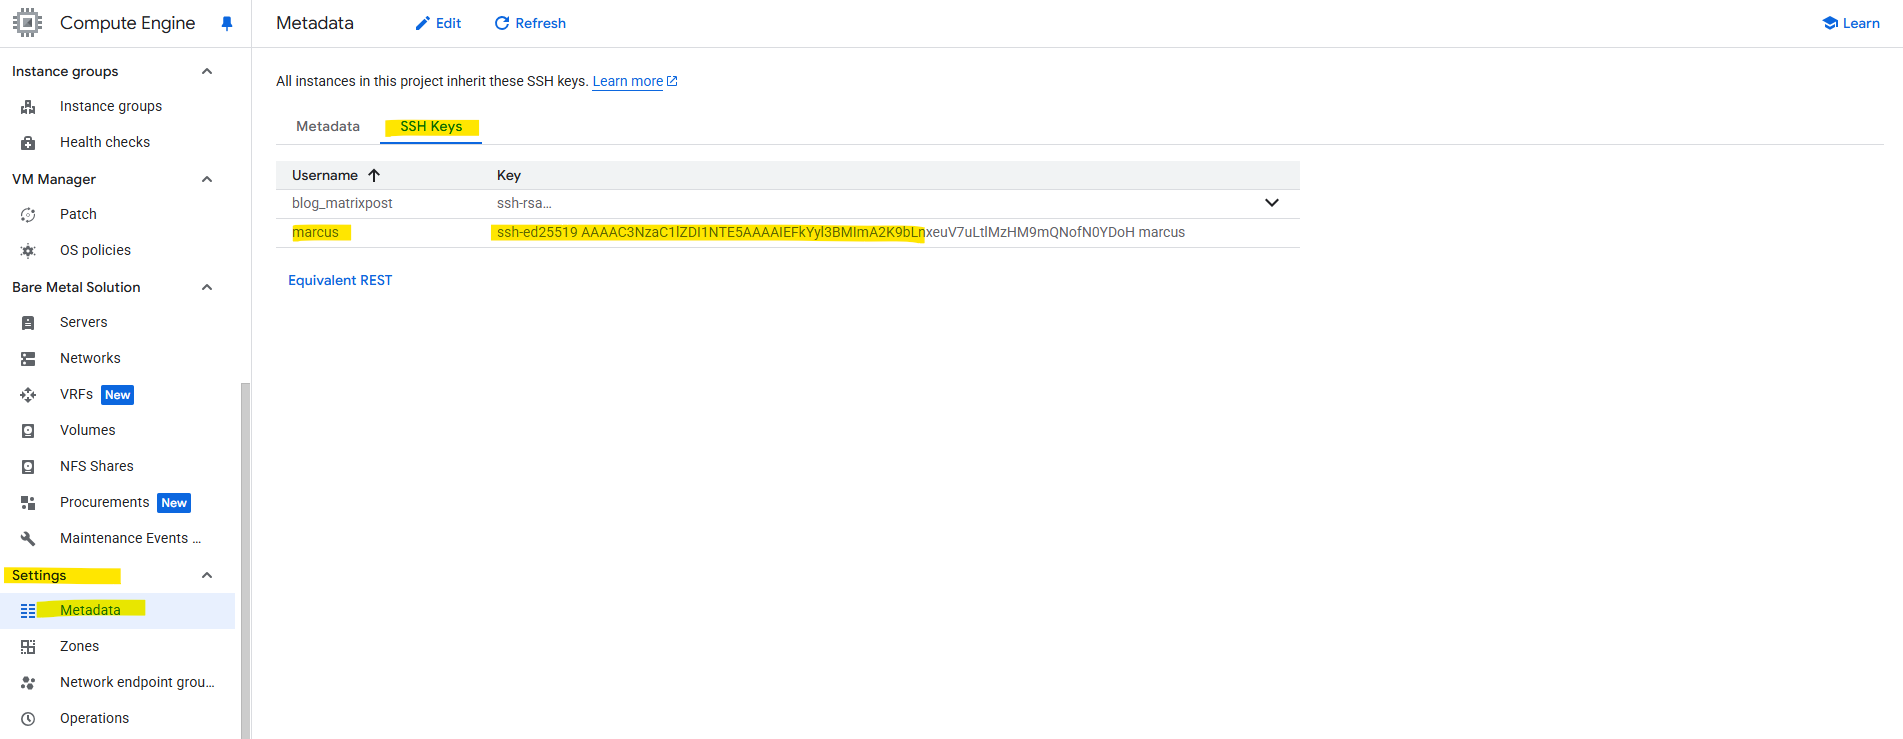
Task: Go to OS policies
Action: click(95, 250)
